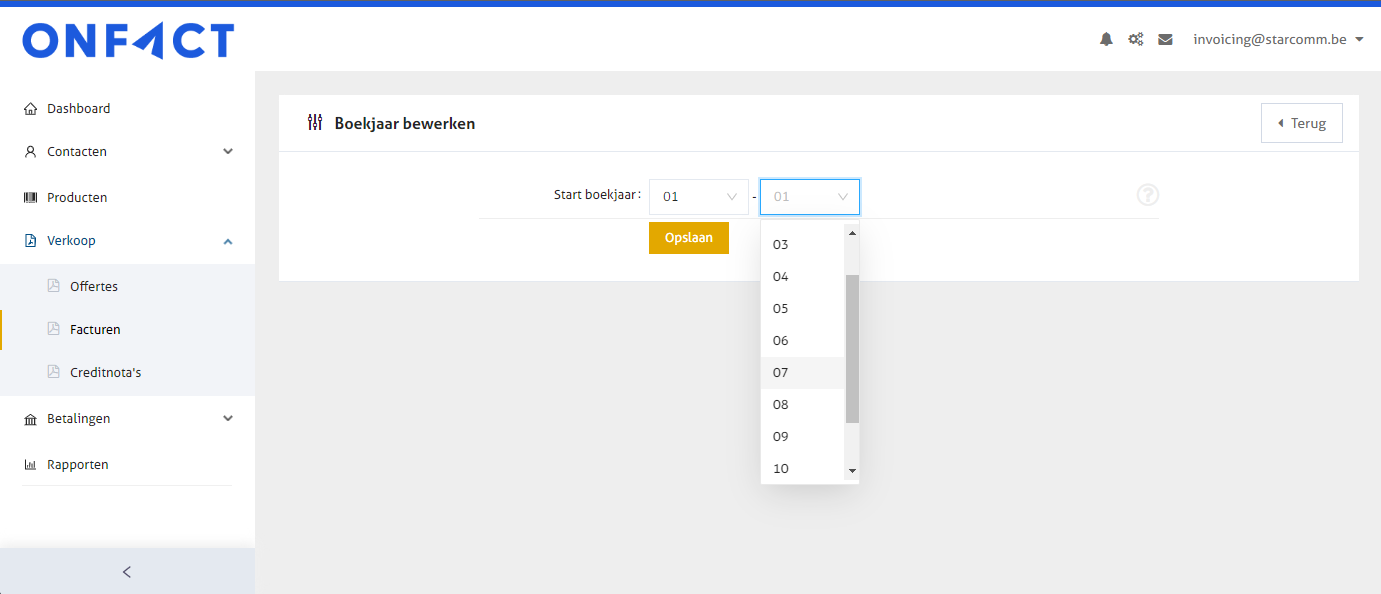Image resolution: width=1381 pixels, height=594 pixels.
Task: Click the ONFACT logo
Action: coord(128,41)
